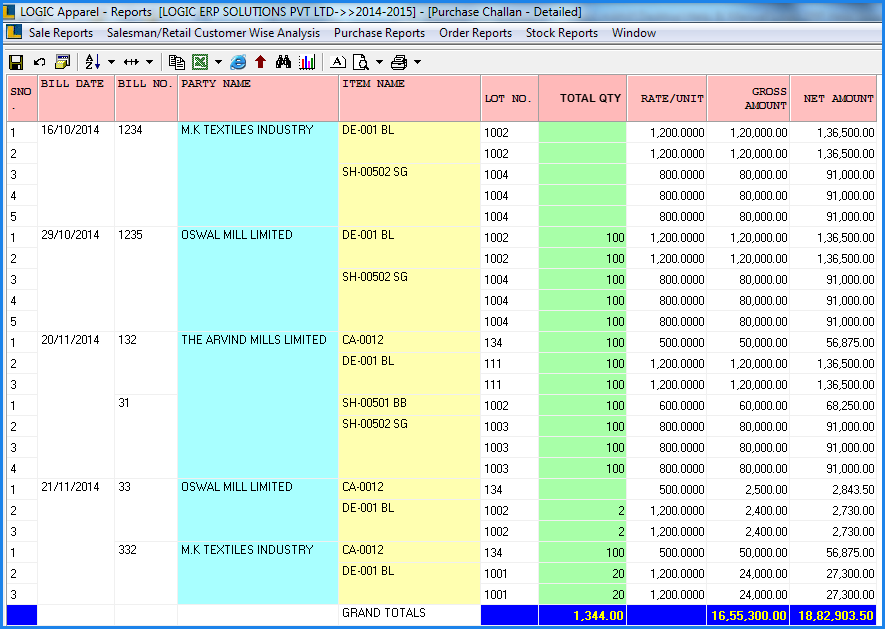This screenshot has height=629, width=885.
Task: Select bill date 29/10/2014 cell
Action: click(76, 279)
